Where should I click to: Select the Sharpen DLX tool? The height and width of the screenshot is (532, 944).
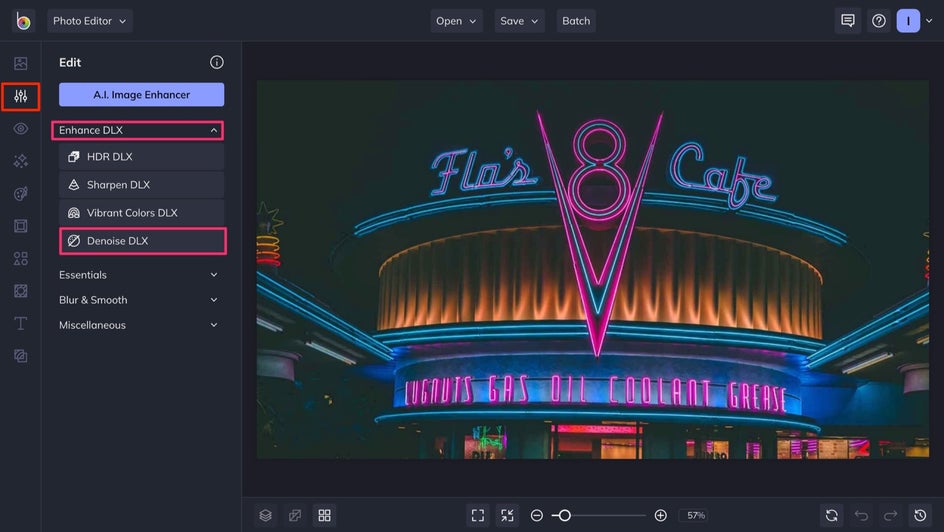141,185
